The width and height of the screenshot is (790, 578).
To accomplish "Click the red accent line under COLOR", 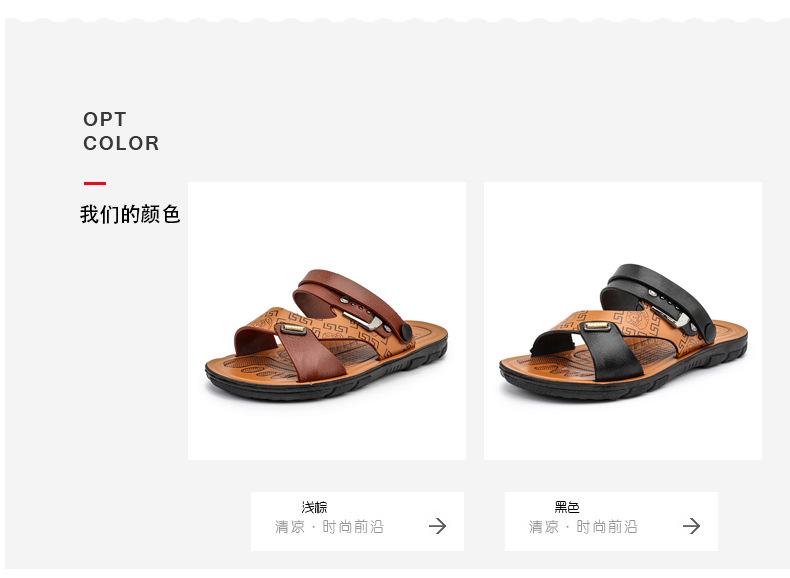I will coord(95,183).
